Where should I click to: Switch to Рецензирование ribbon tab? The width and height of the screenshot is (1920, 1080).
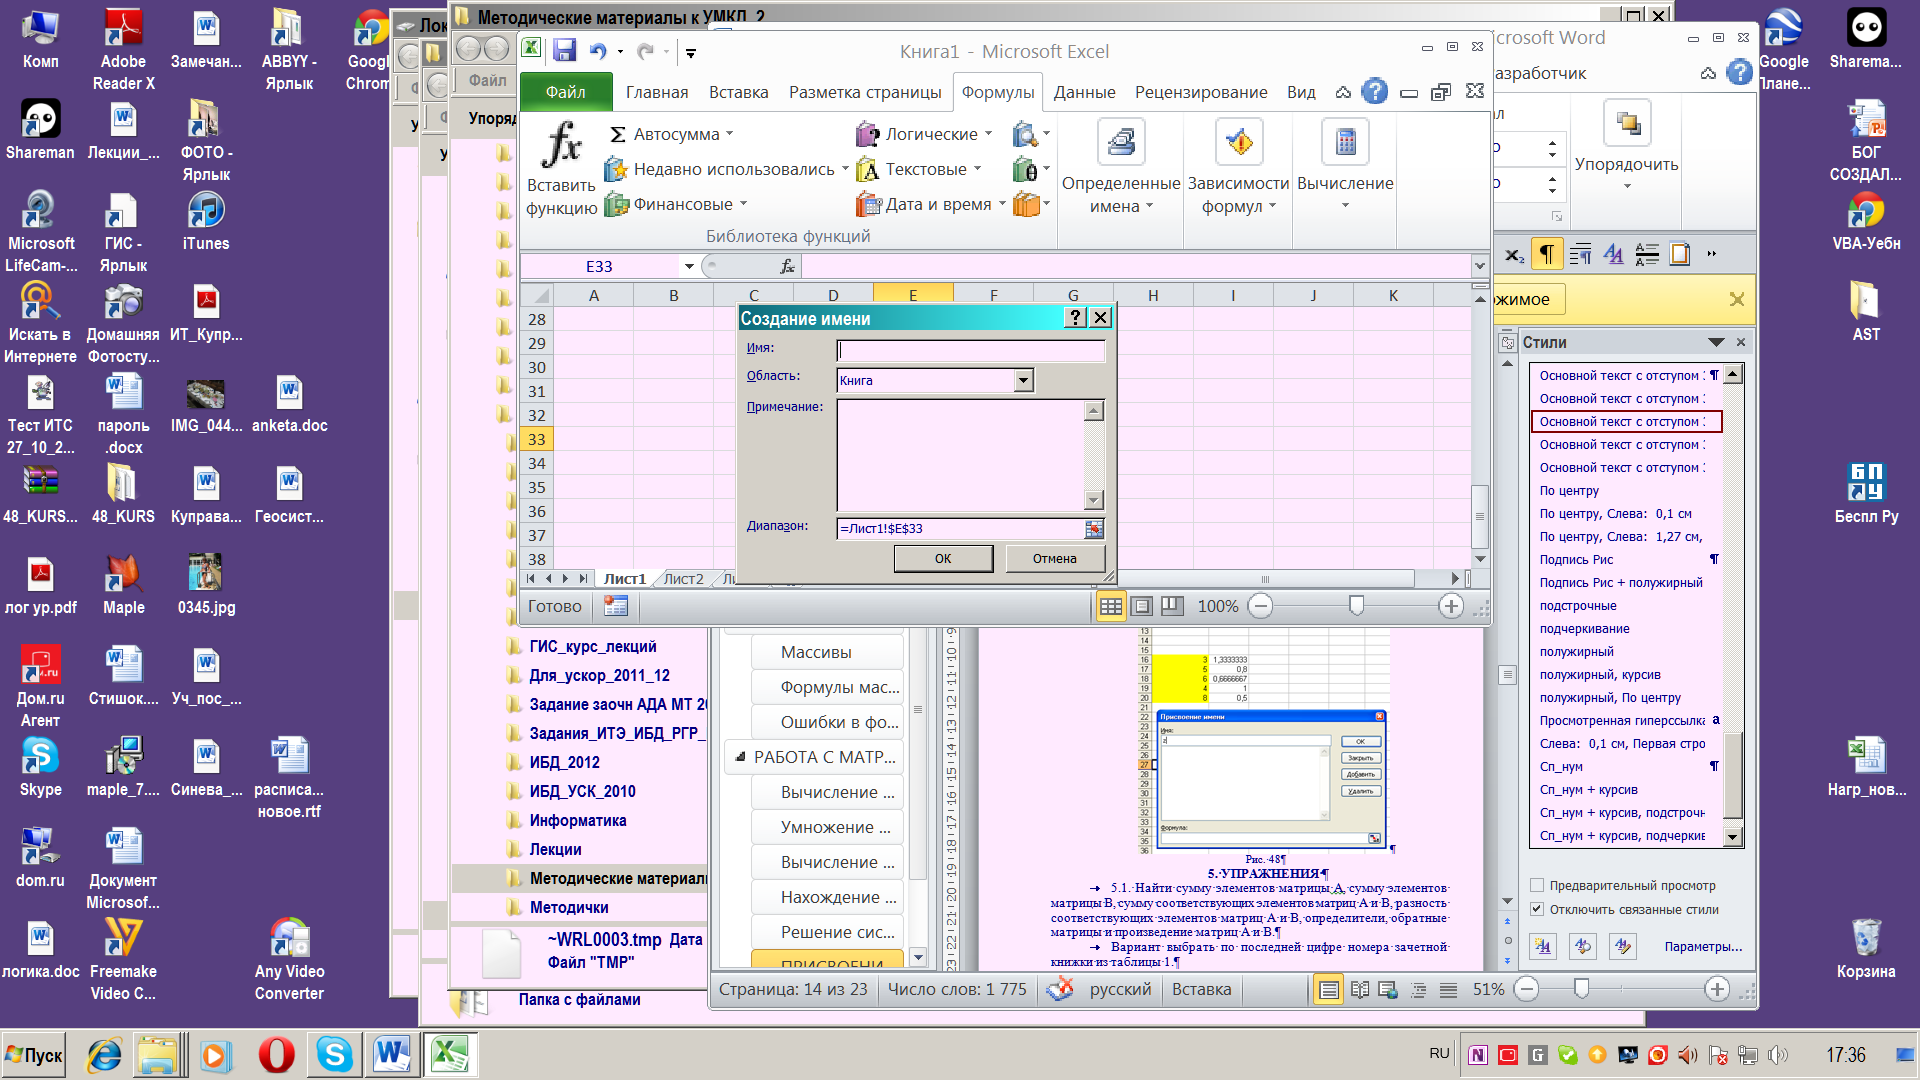click(1201, 92)
